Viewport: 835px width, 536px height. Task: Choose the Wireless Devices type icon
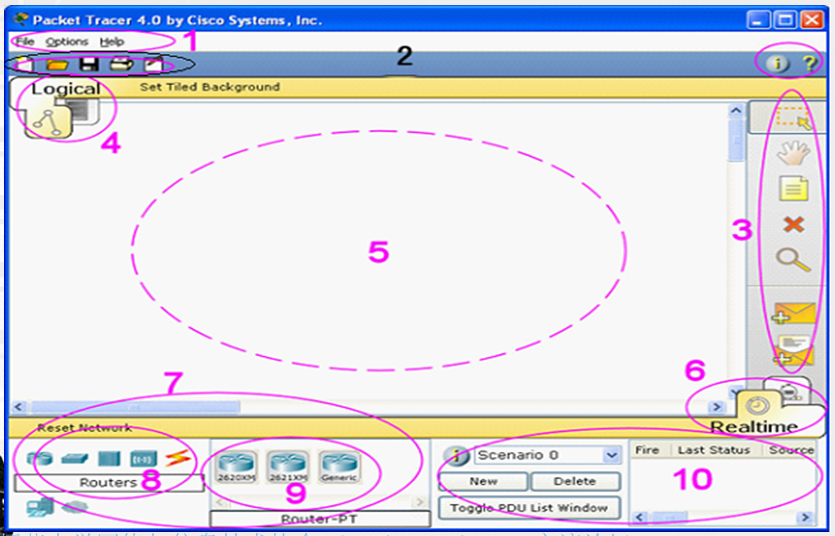(x=143, y=458)
